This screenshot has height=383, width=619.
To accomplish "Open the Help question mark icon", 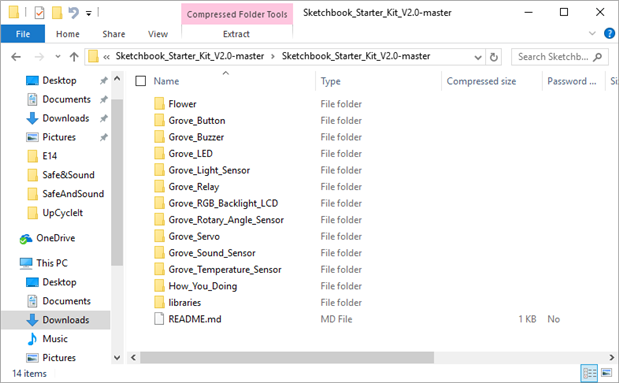I will click(x=609, y=34).
